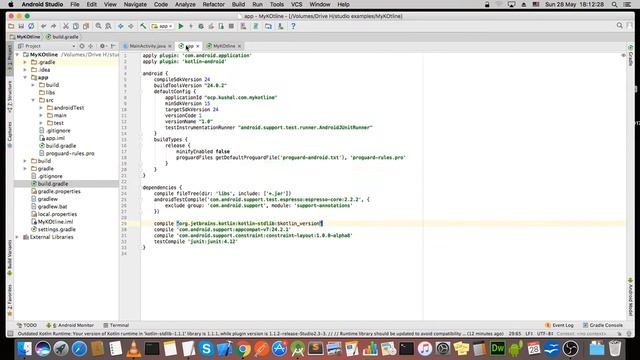The width and height of the screenshot is (640, 360).
Task: Collapse the src folder
Action: (33, 100)
